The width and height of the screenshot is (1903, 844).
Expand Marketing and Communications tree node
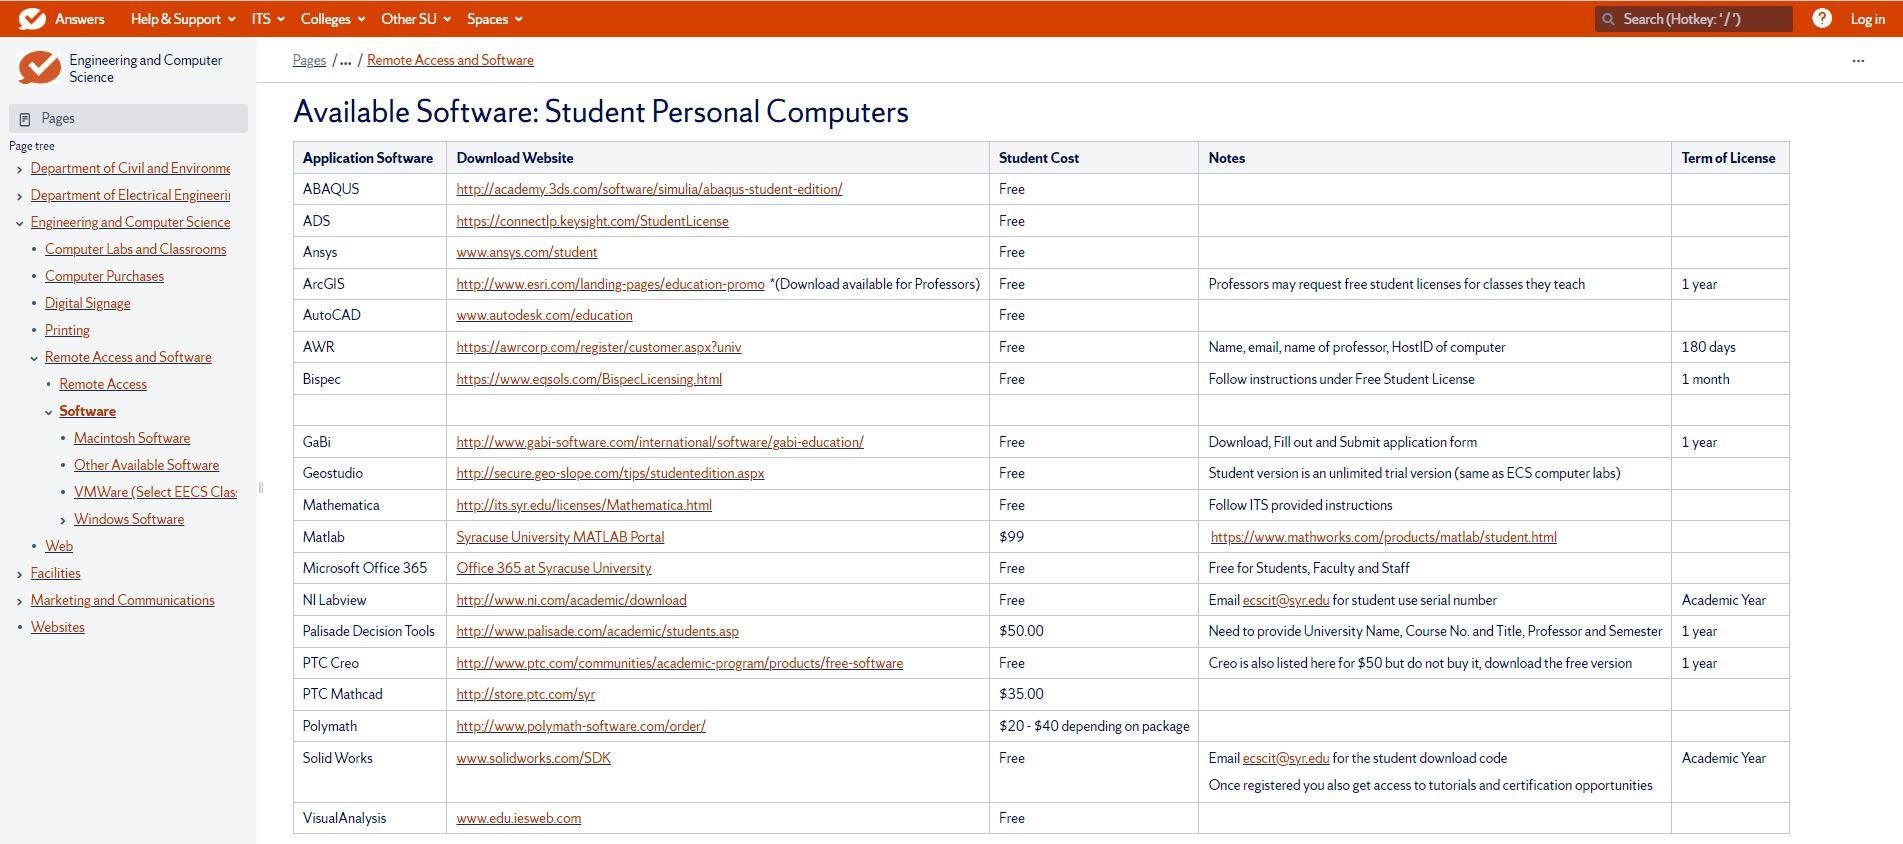pyautogui.click(x=20, y=601)
